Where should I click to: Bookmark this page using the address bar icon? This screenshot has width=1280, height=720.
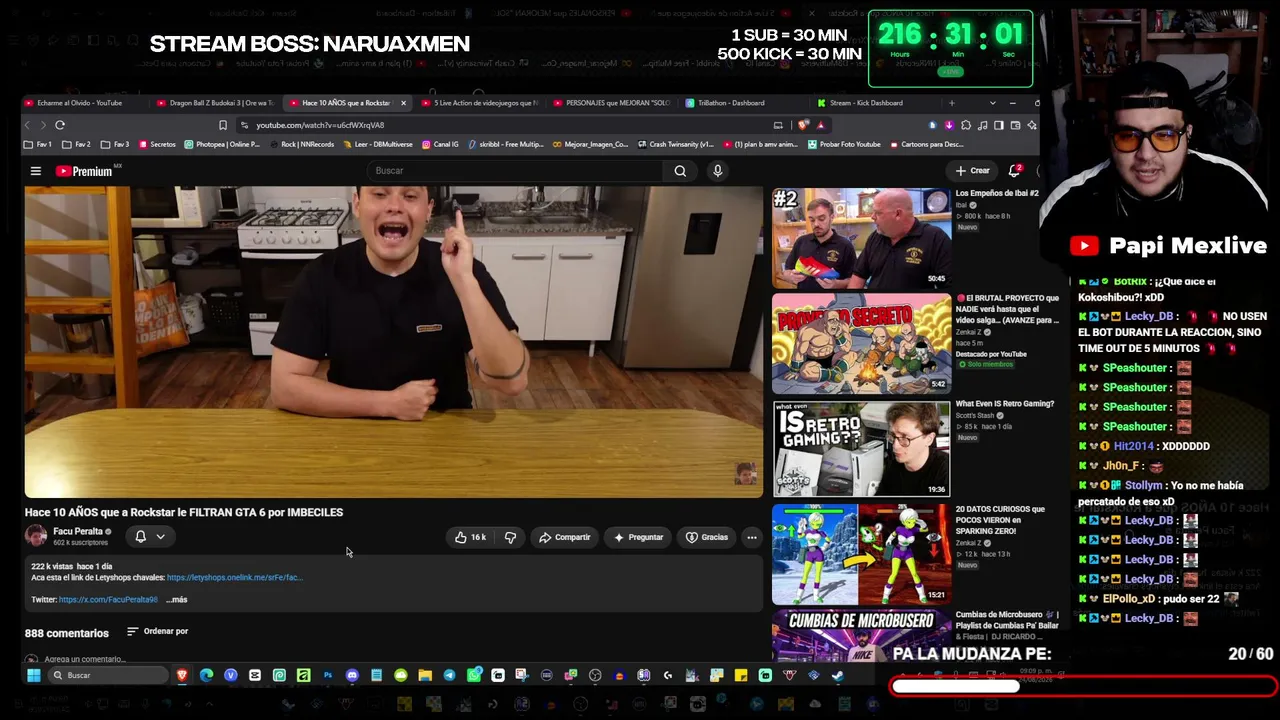pos(222,125)
